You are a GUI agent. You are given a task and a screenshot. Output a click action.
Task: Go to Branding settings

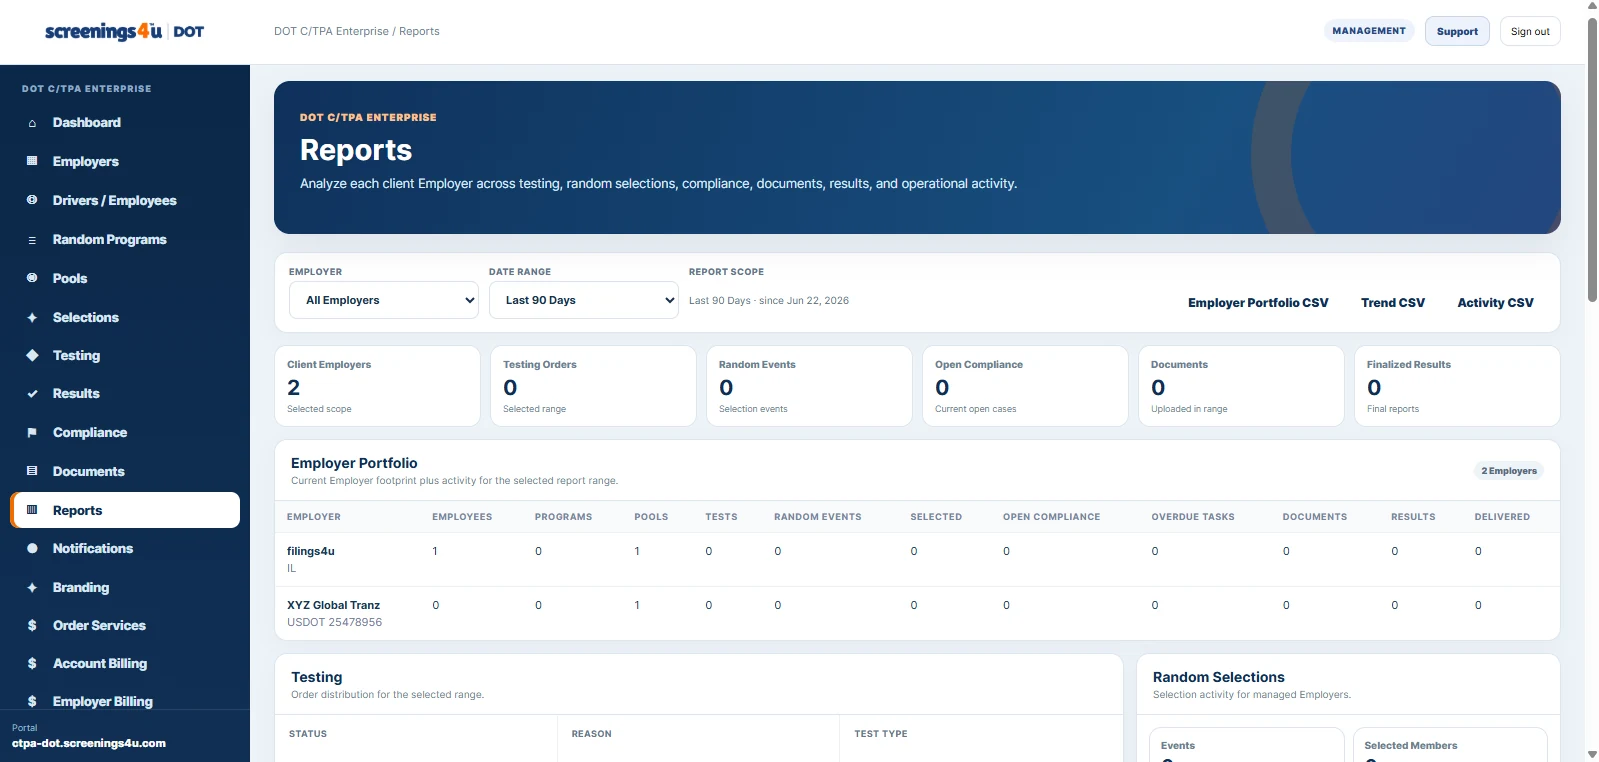tap(125, 587)
